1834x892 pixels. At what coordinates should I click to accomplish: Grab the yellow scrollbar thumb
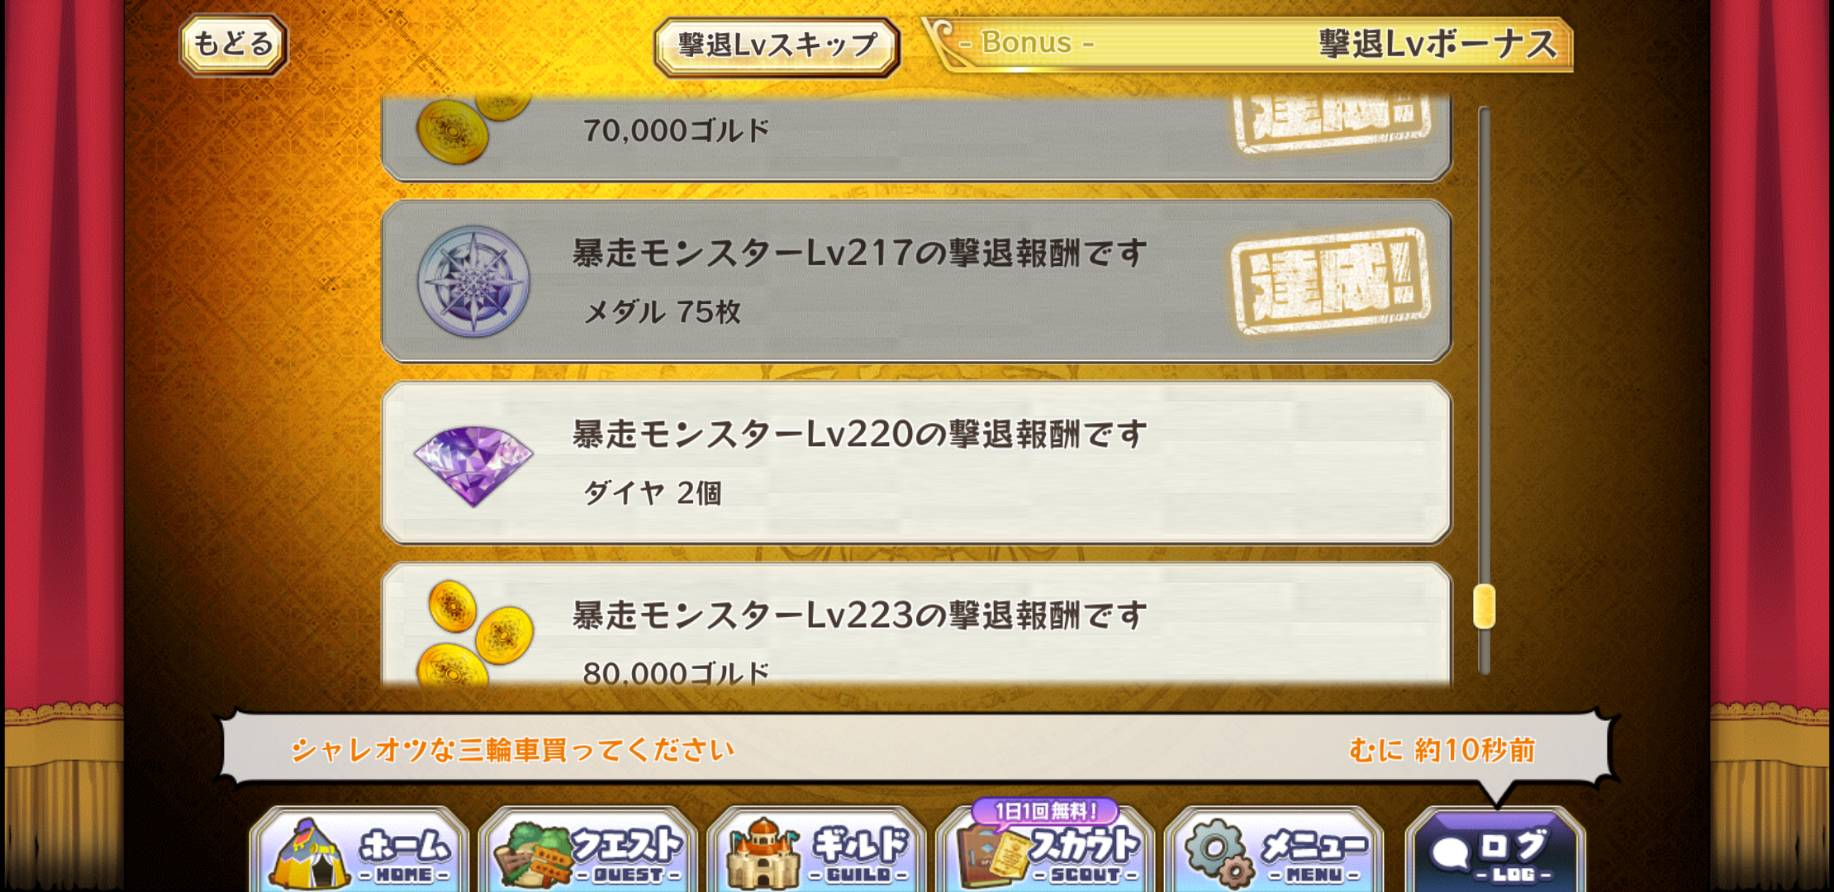(1484, 607)
